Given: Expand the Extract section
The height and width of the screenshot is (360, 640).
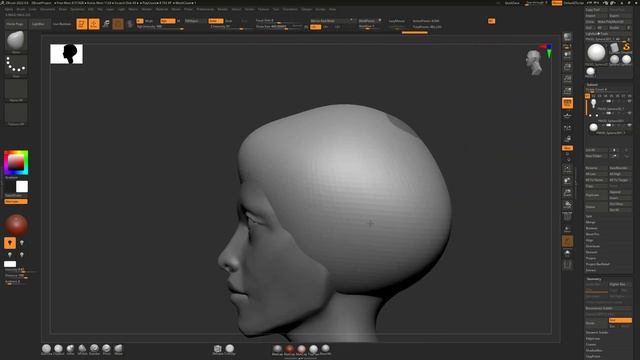Looking at the screenshot, I should (x=591, y=270).
